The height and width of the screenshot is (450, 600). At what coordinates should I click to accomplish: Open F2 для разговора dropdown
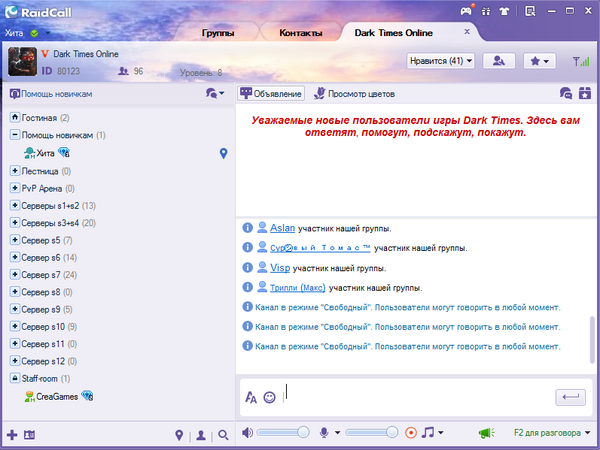click(x=552, y=433)
